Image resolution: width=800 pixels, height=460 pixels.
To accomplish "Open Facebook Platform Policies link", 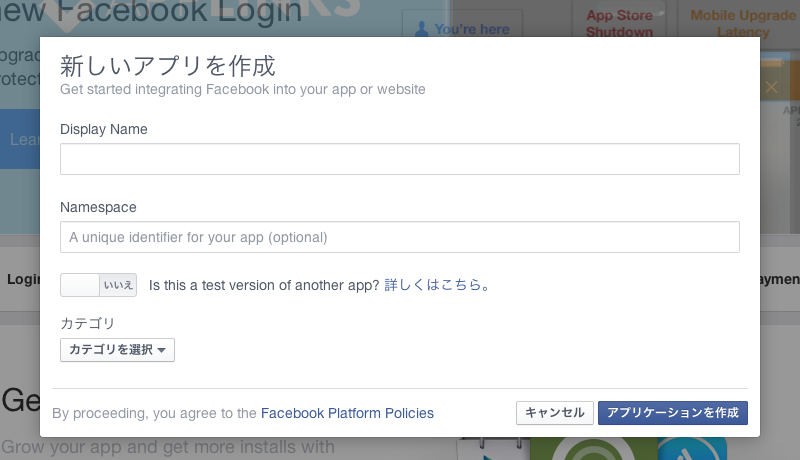I will tap(347, 413).
